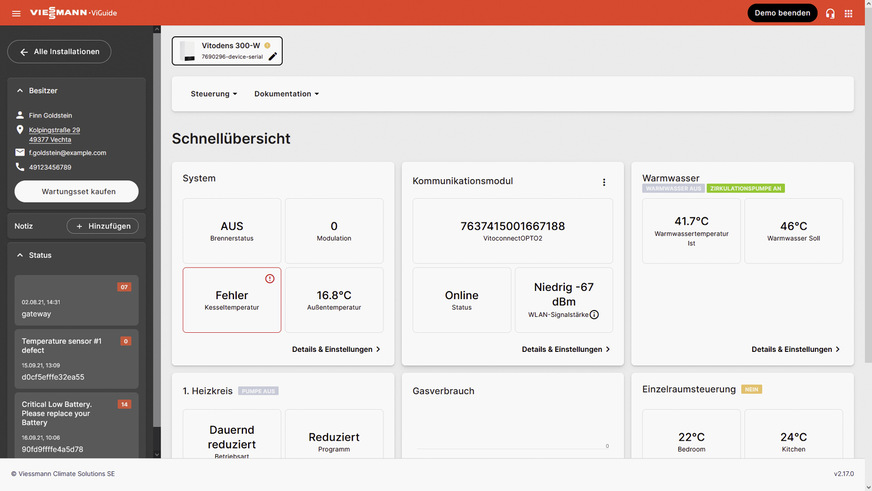Click Wartungsset kaufen button

coord(77,191)
